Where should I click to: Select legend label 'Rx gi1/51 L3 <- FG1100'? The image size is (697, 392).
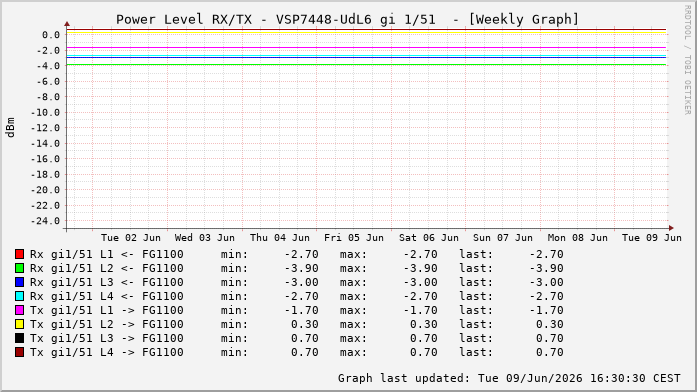(107, 282)
